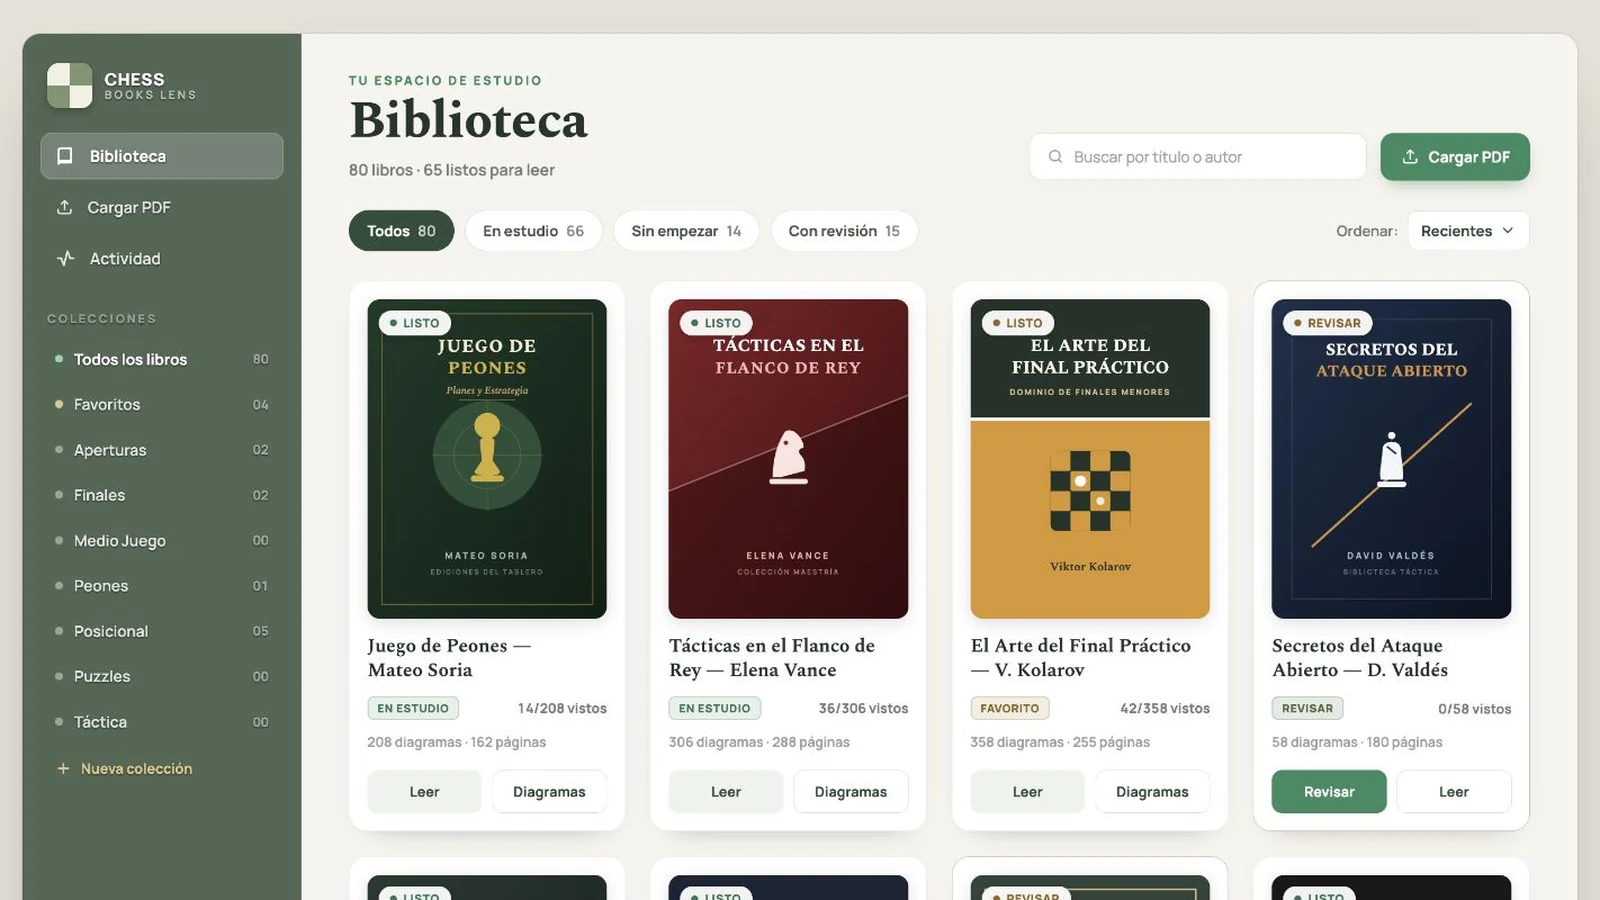Click title 'Juego de Peones — Mateo Soria'
Screen dimensions: 1600x900
pos(449,658)
